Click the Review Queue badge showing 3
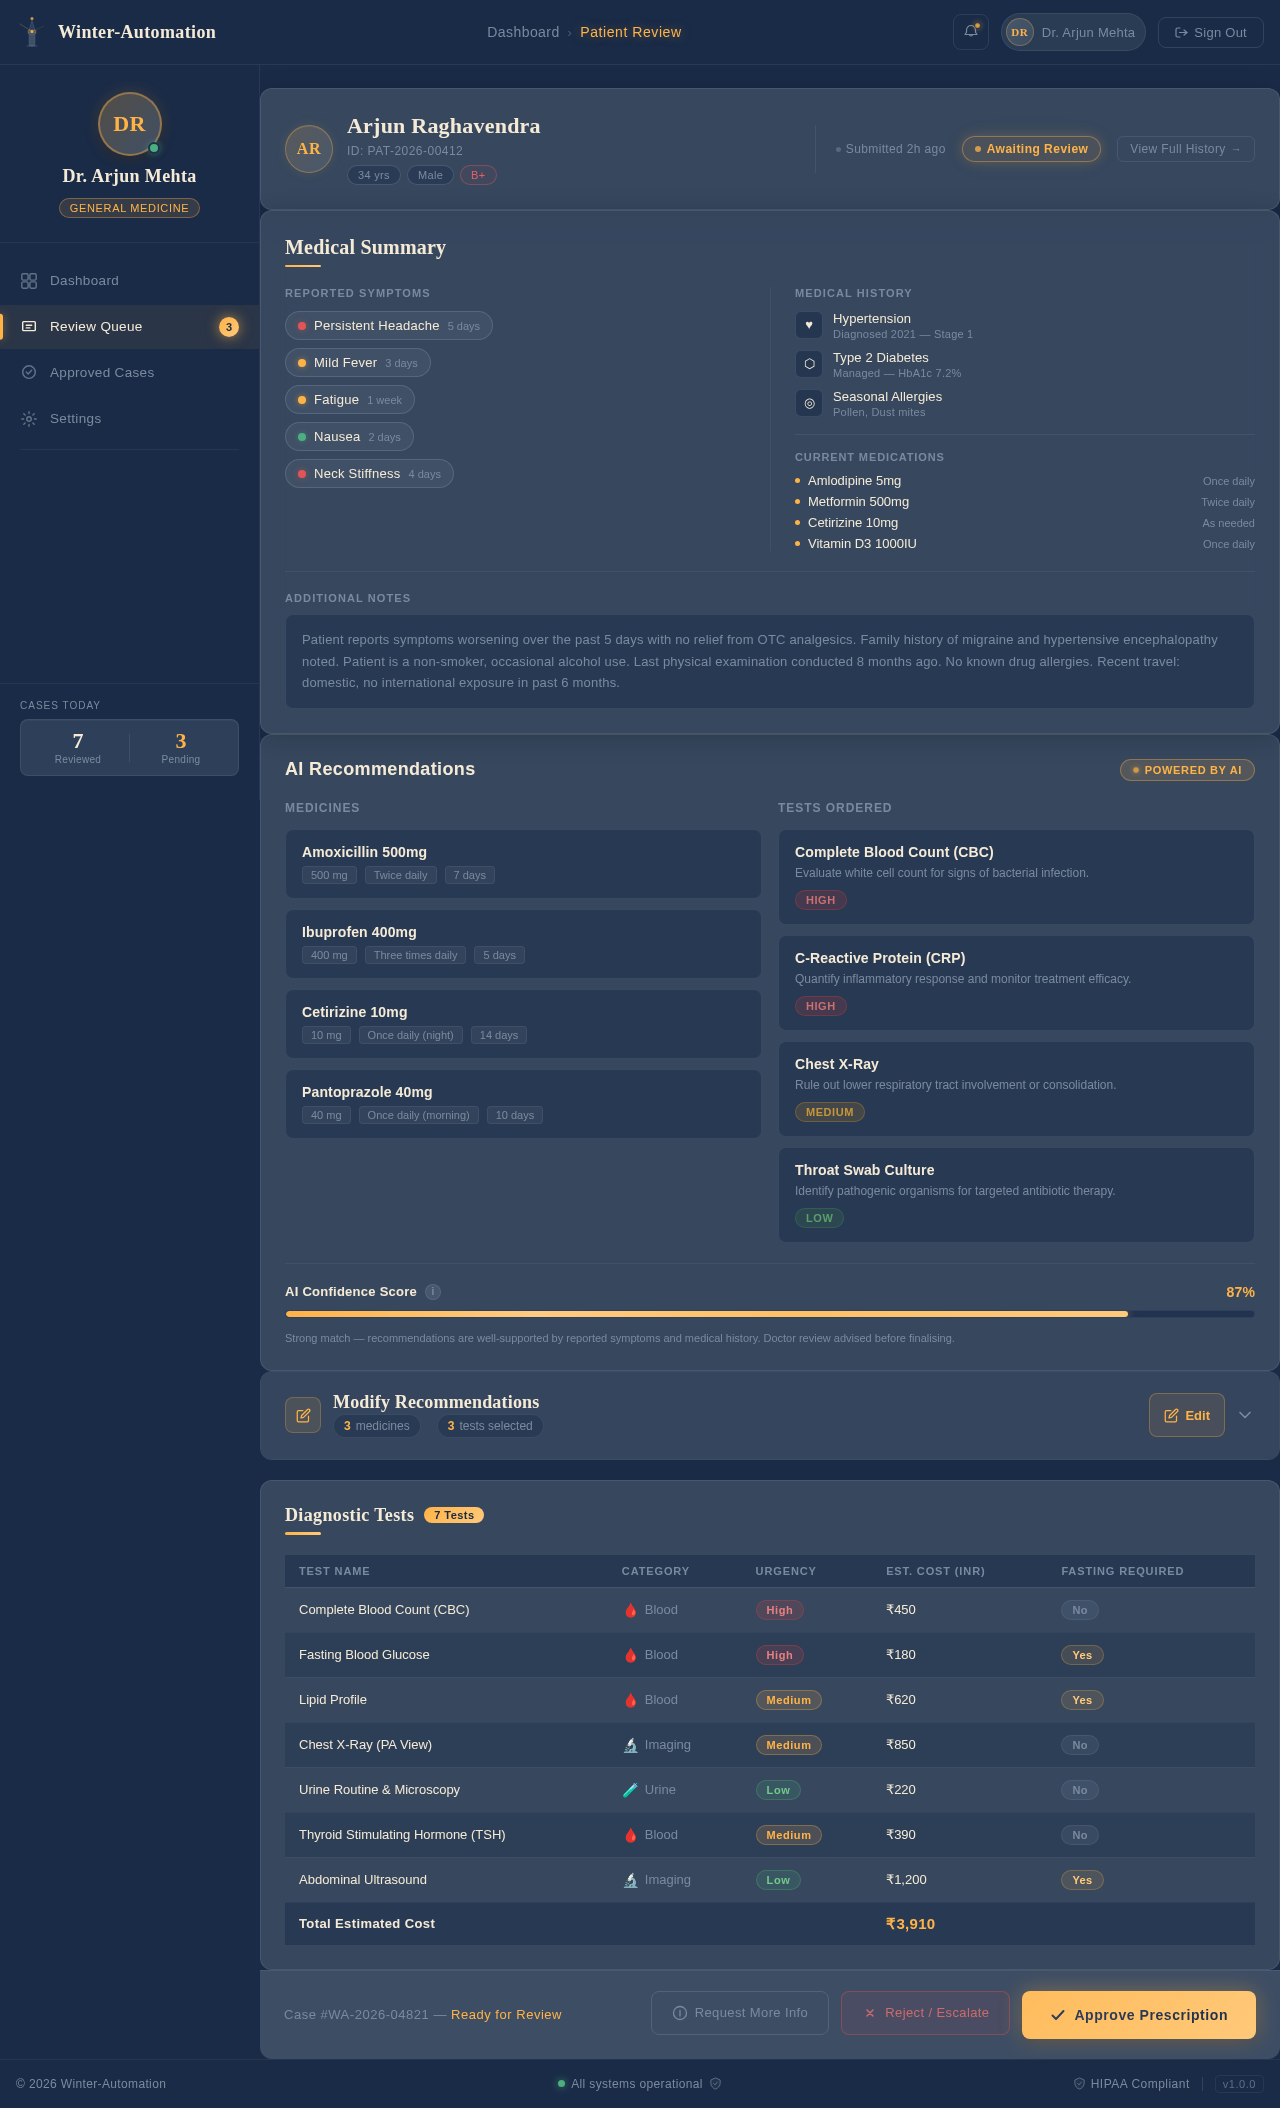This screenshot has width=1280, height=2108. pos(229,327)
